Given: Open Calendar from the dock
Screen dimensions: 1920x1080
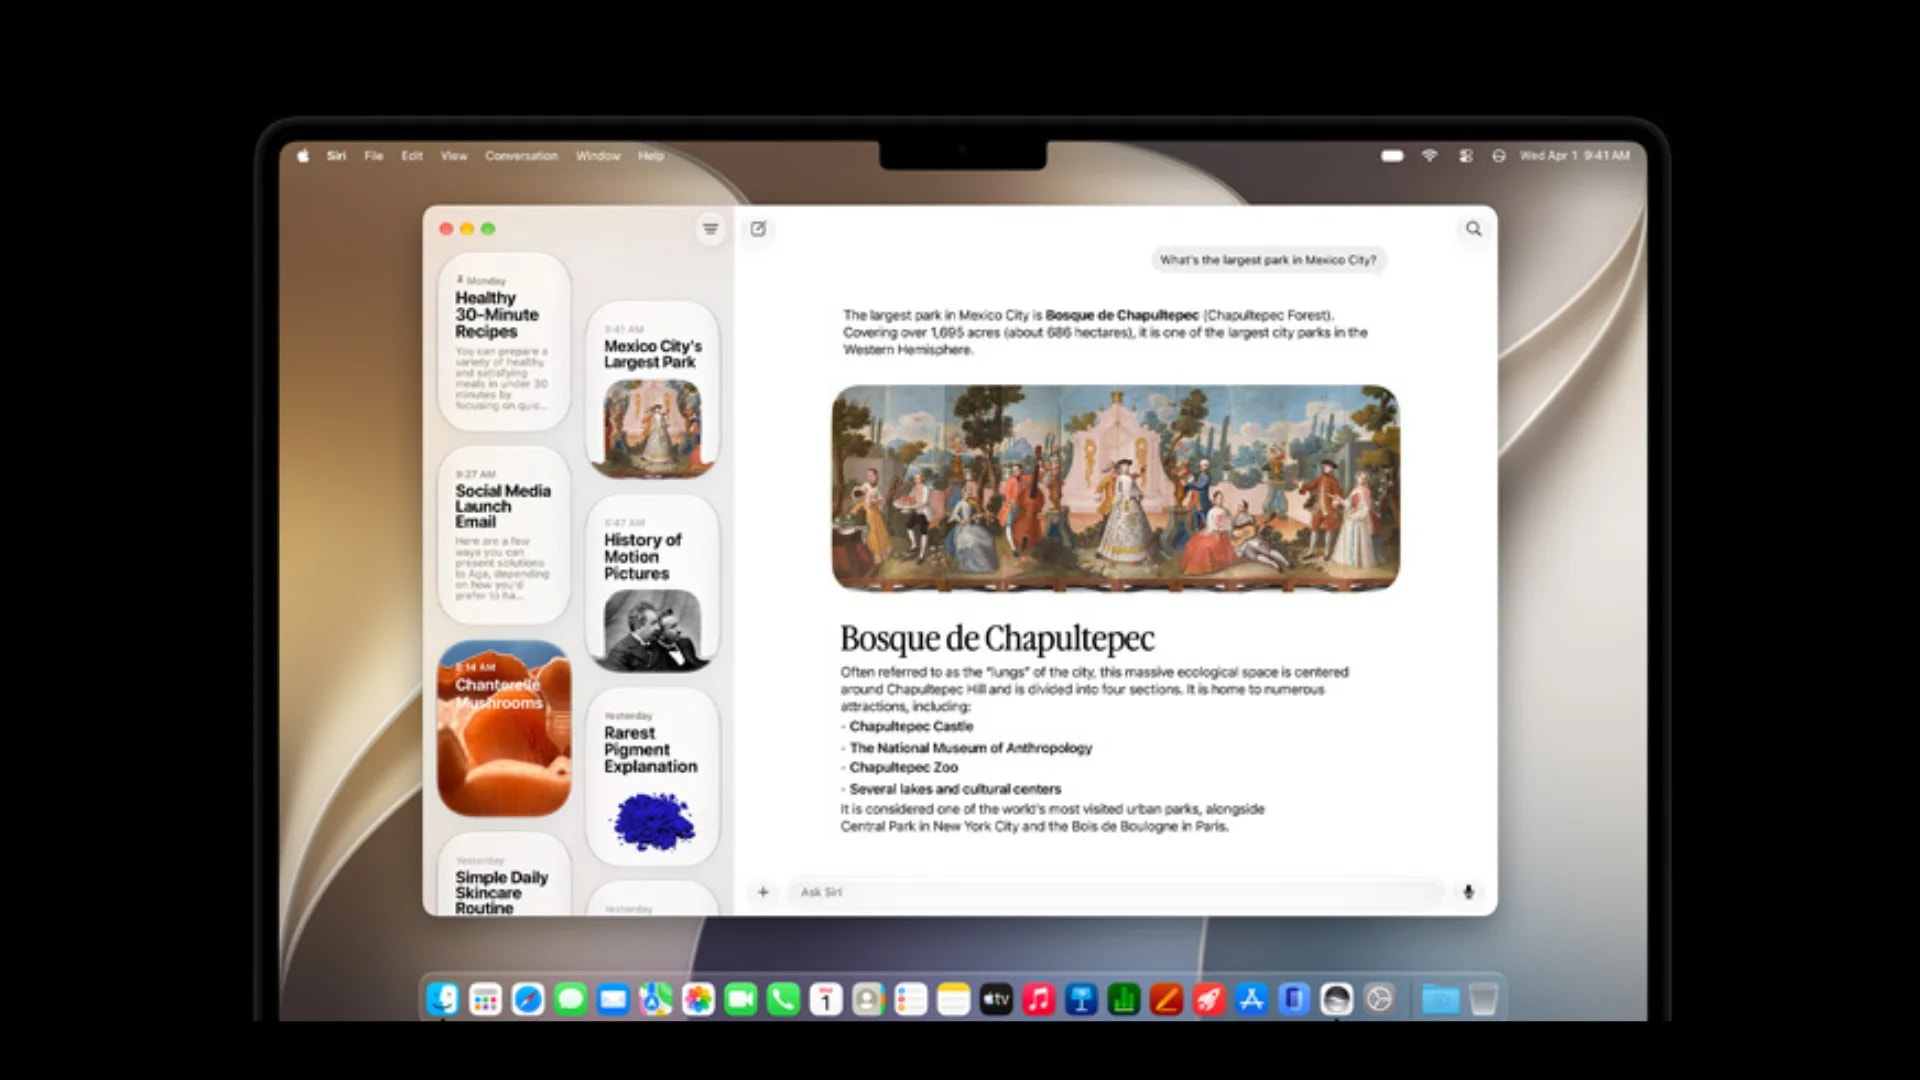Looking at the screenshot, I should (x=826, y=999).
